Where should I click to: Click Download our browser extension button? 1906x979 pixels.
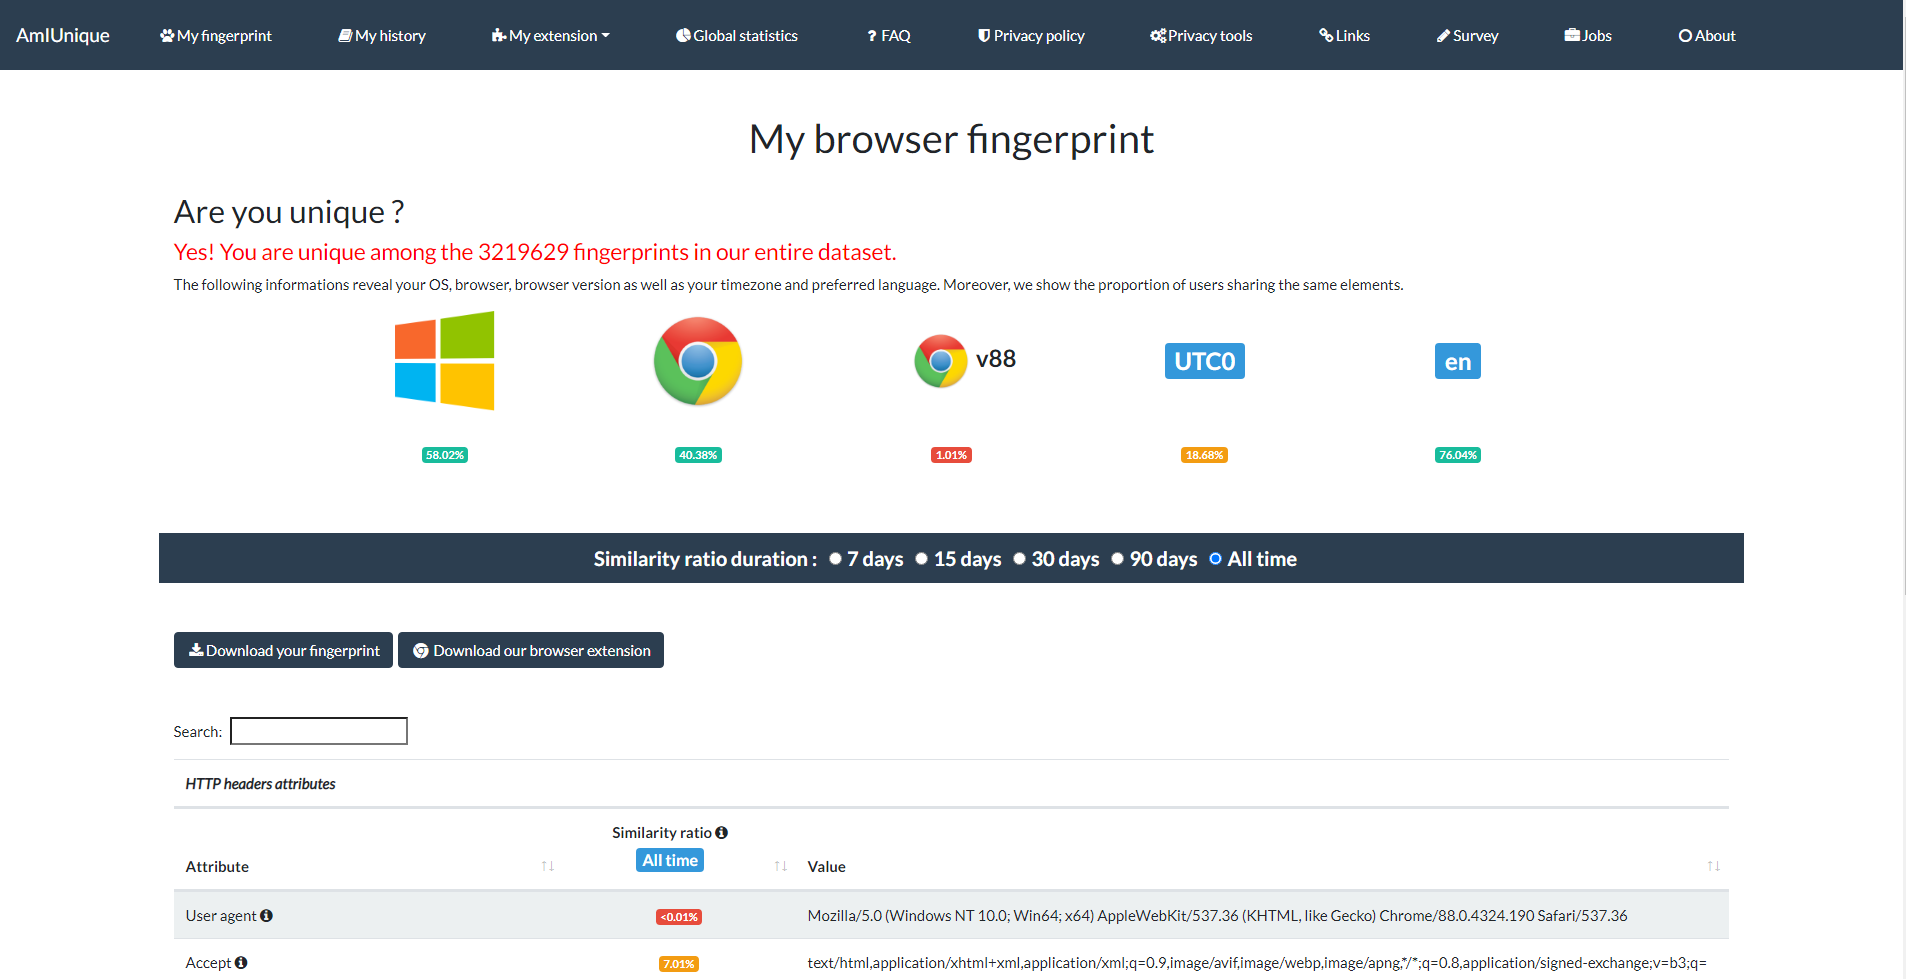pos(531,651)
